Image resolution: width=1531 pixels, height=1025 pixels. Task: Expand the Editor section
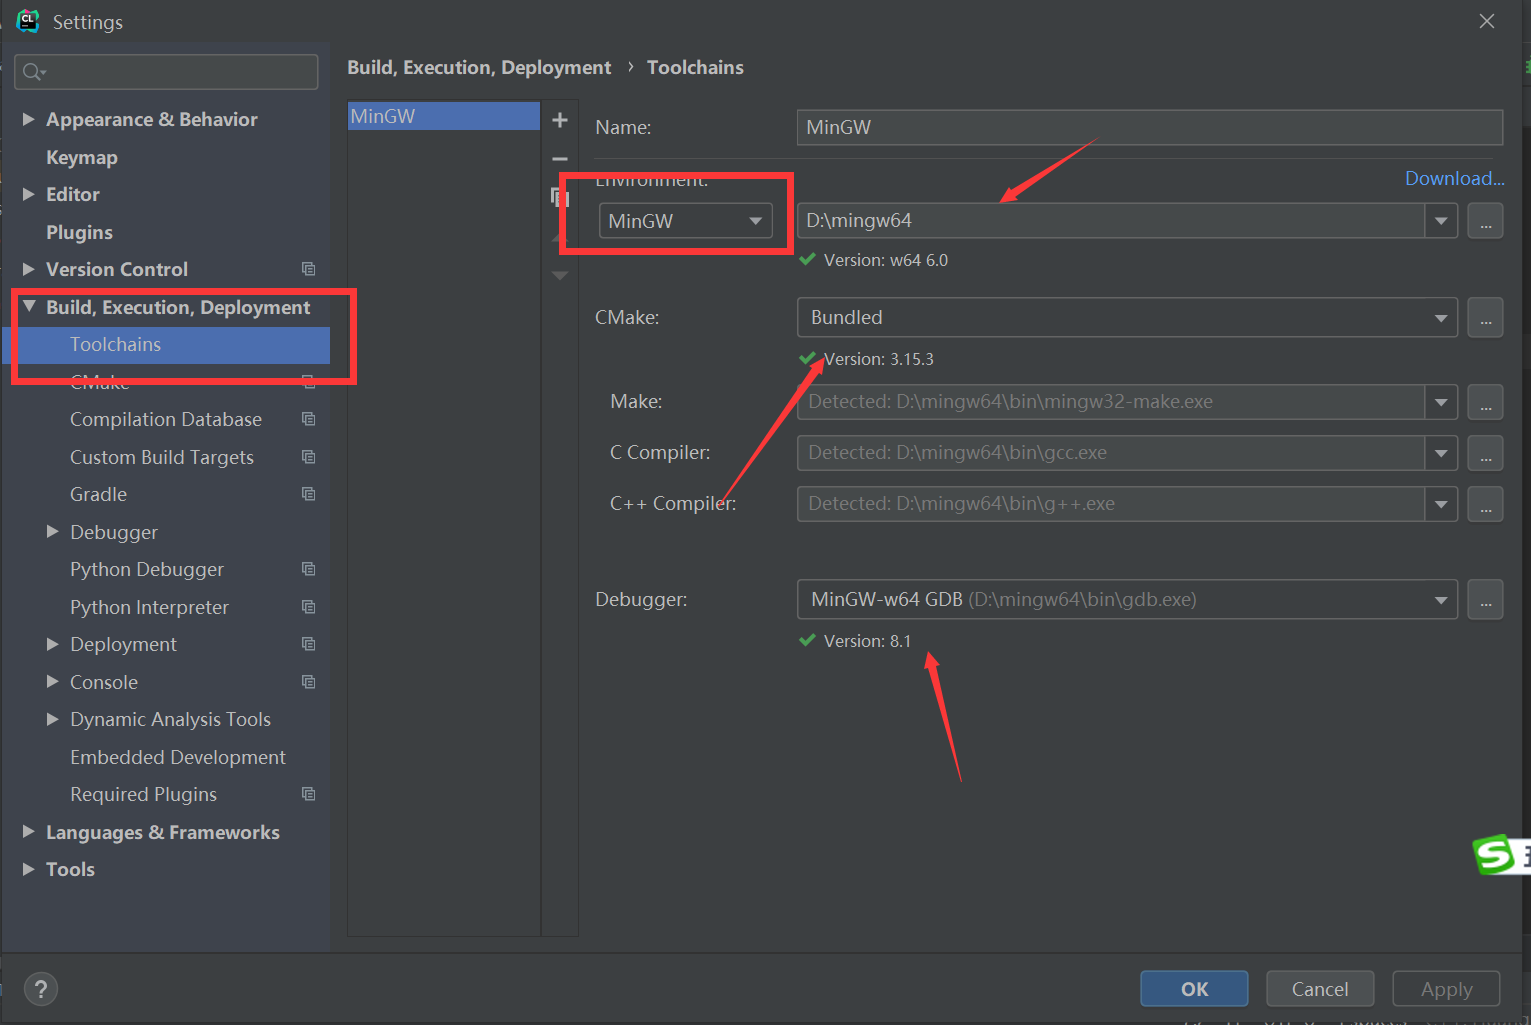[29, 194]
